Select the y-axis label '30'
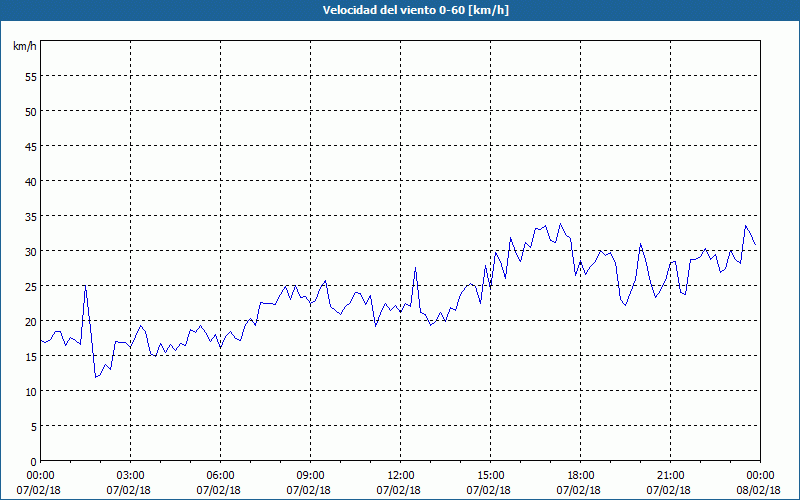 coord(31,252)
